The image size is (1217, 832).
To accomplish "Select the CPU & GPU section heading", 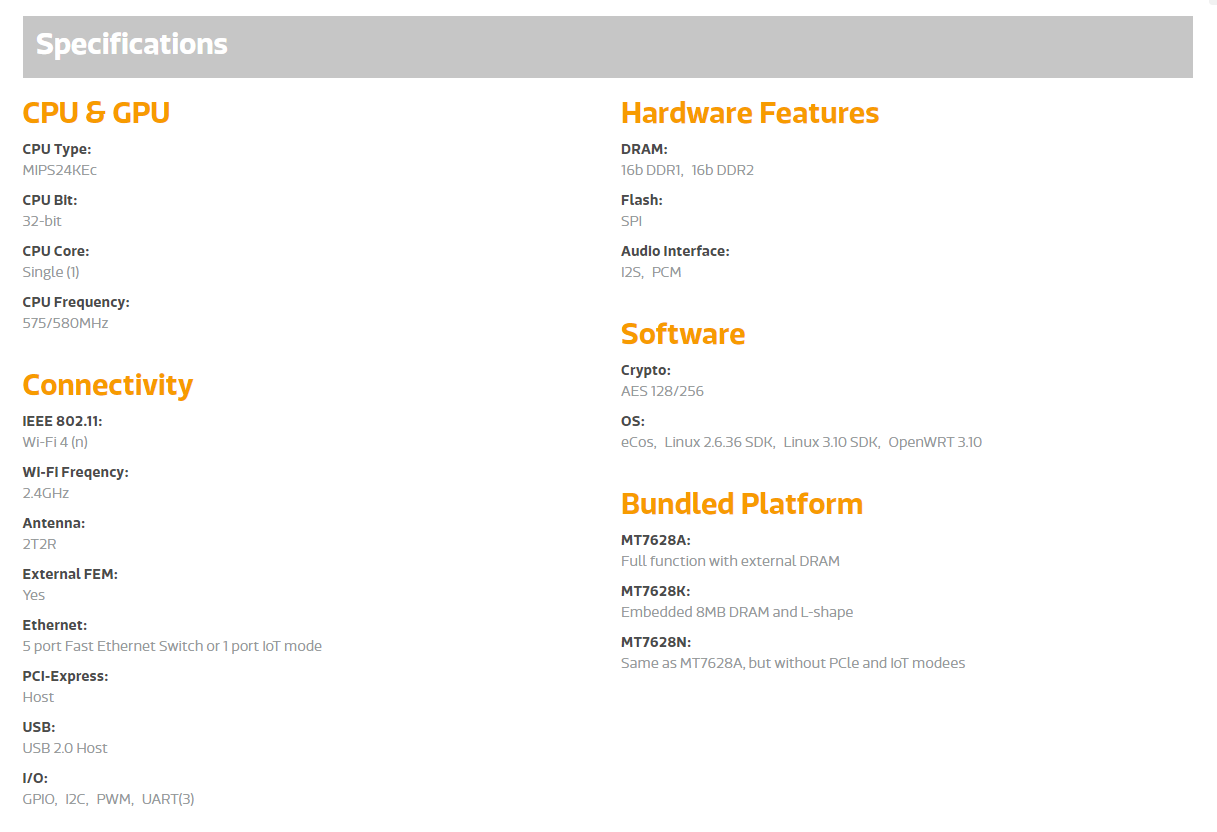I will [96, 113].
